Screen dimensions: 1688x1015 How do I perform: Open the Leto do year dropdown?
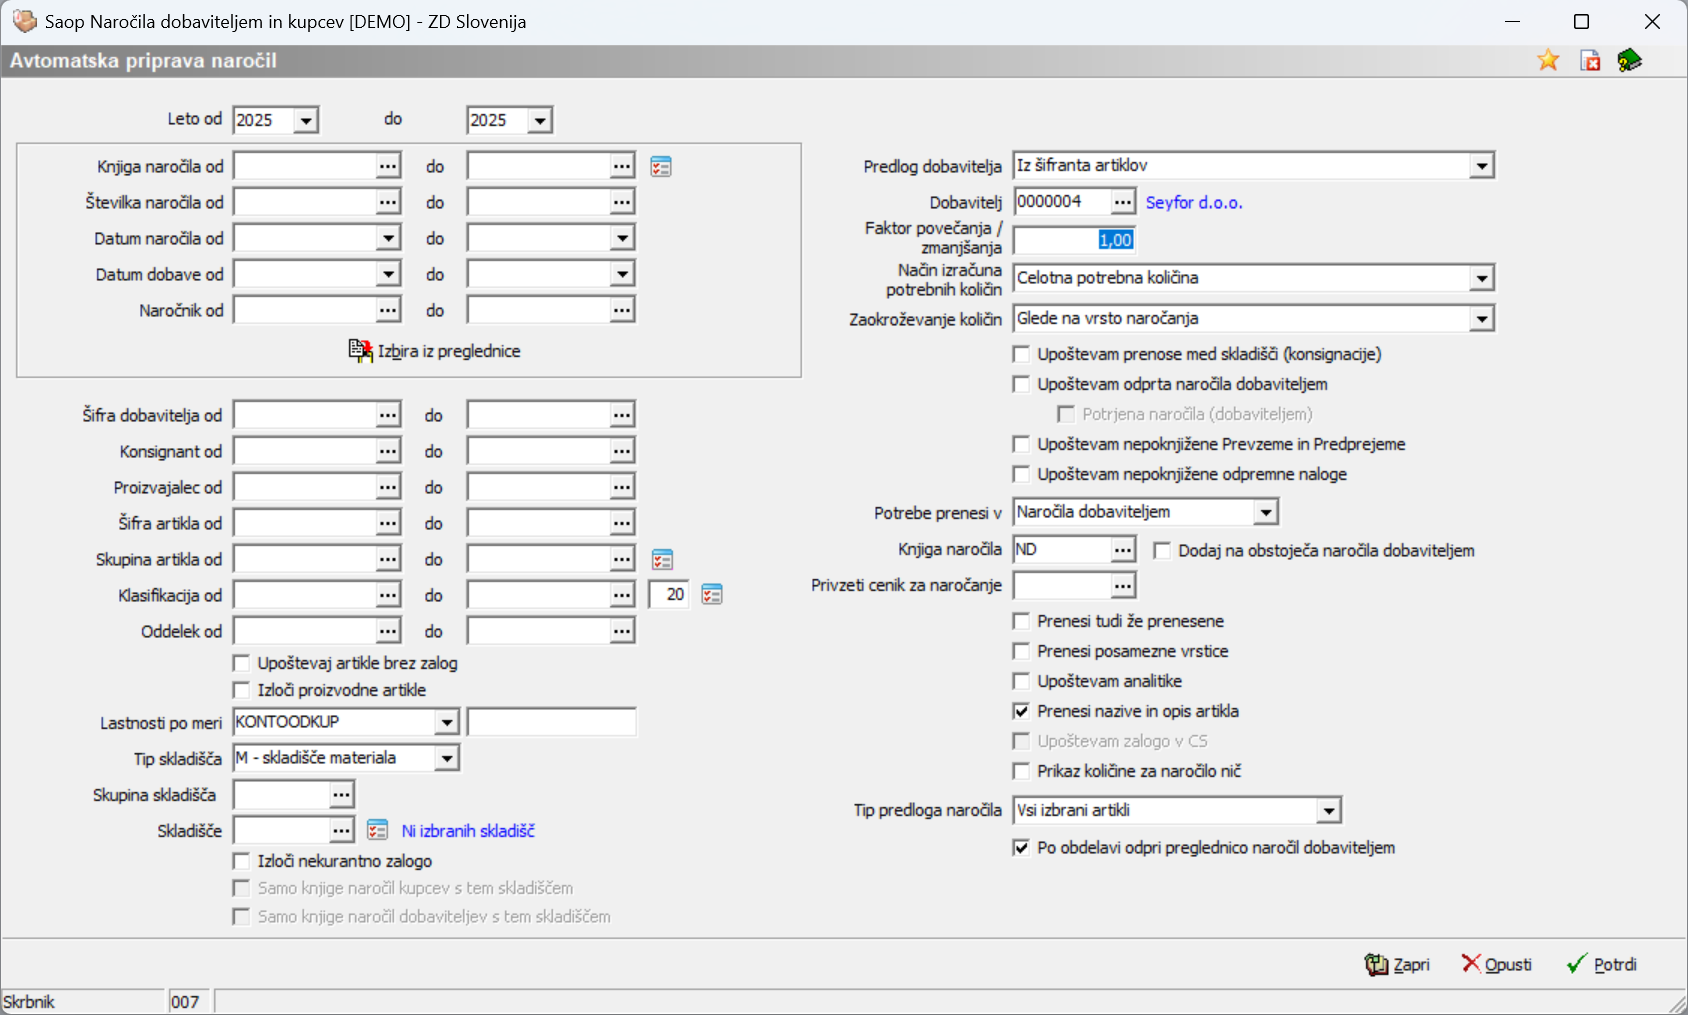click(x=540, y=121)
